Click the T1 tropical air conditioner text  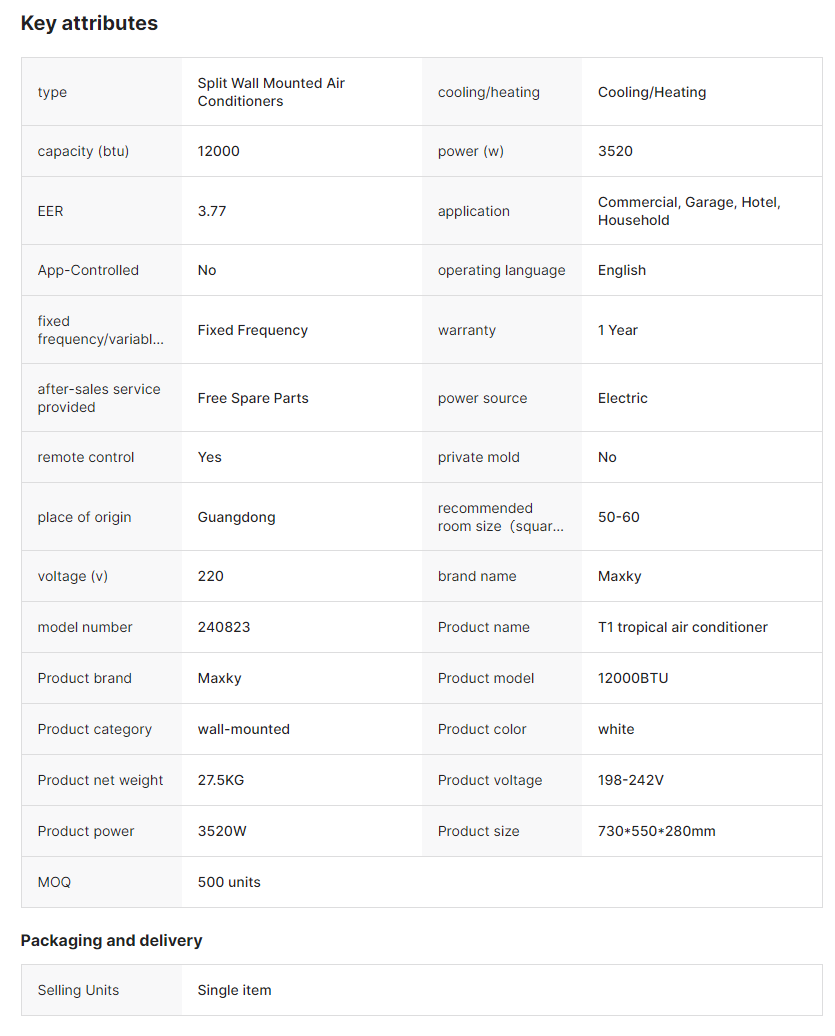click(x=683, y=627)
